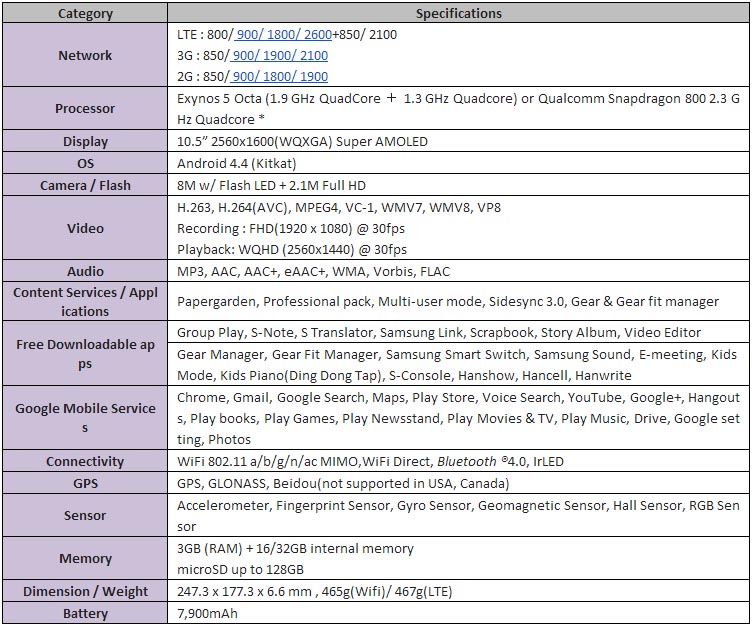Select the Google Mobile Services label
Screen dimensions: 752x627
click(x=85, y=417)
